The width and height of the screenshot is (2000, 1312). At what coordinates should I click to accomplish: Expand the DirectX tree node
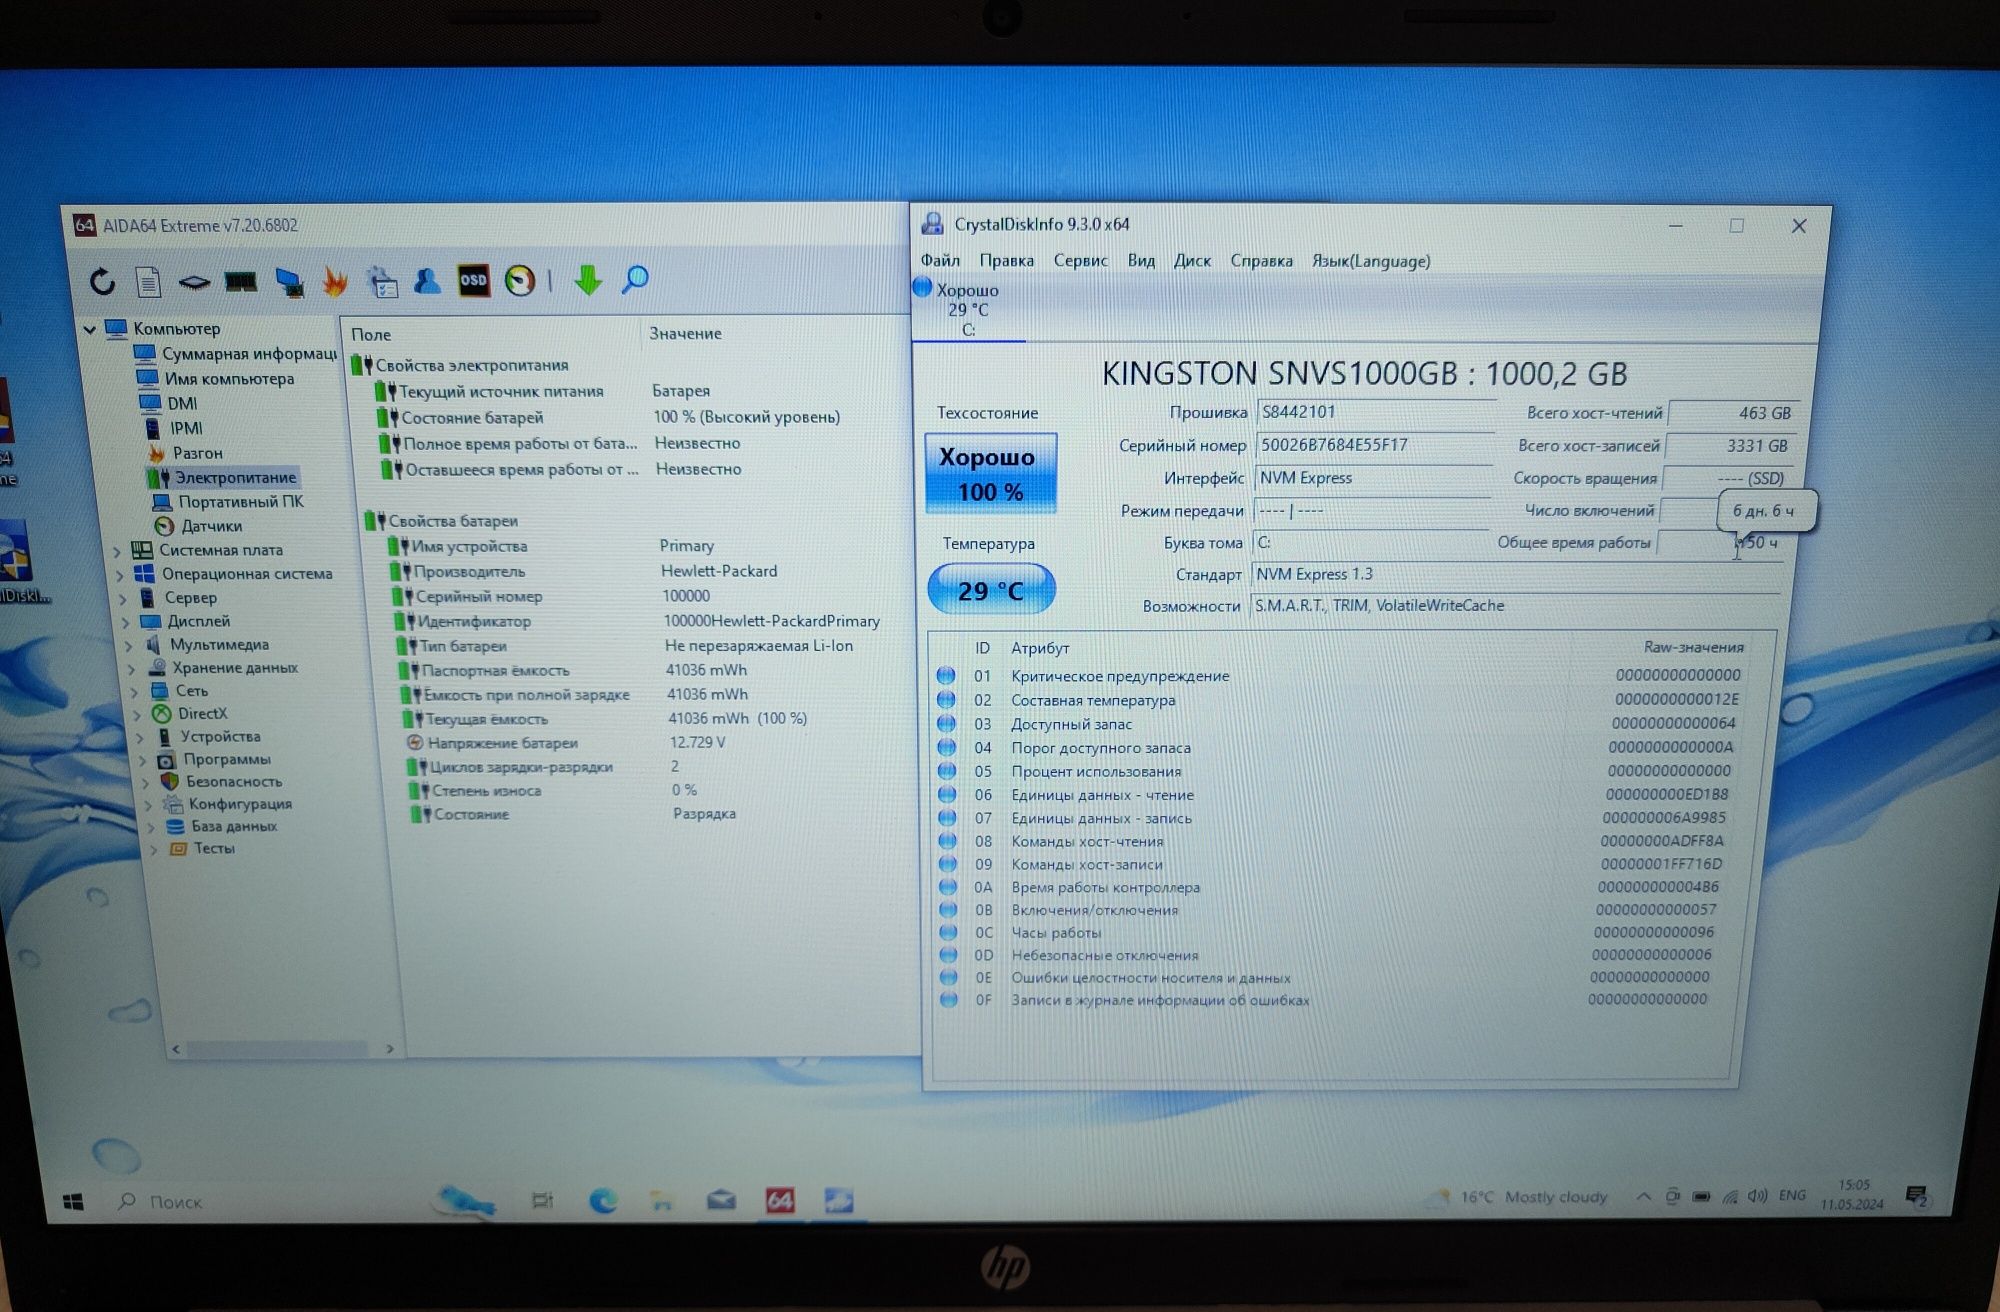click(x=139, y=715)
